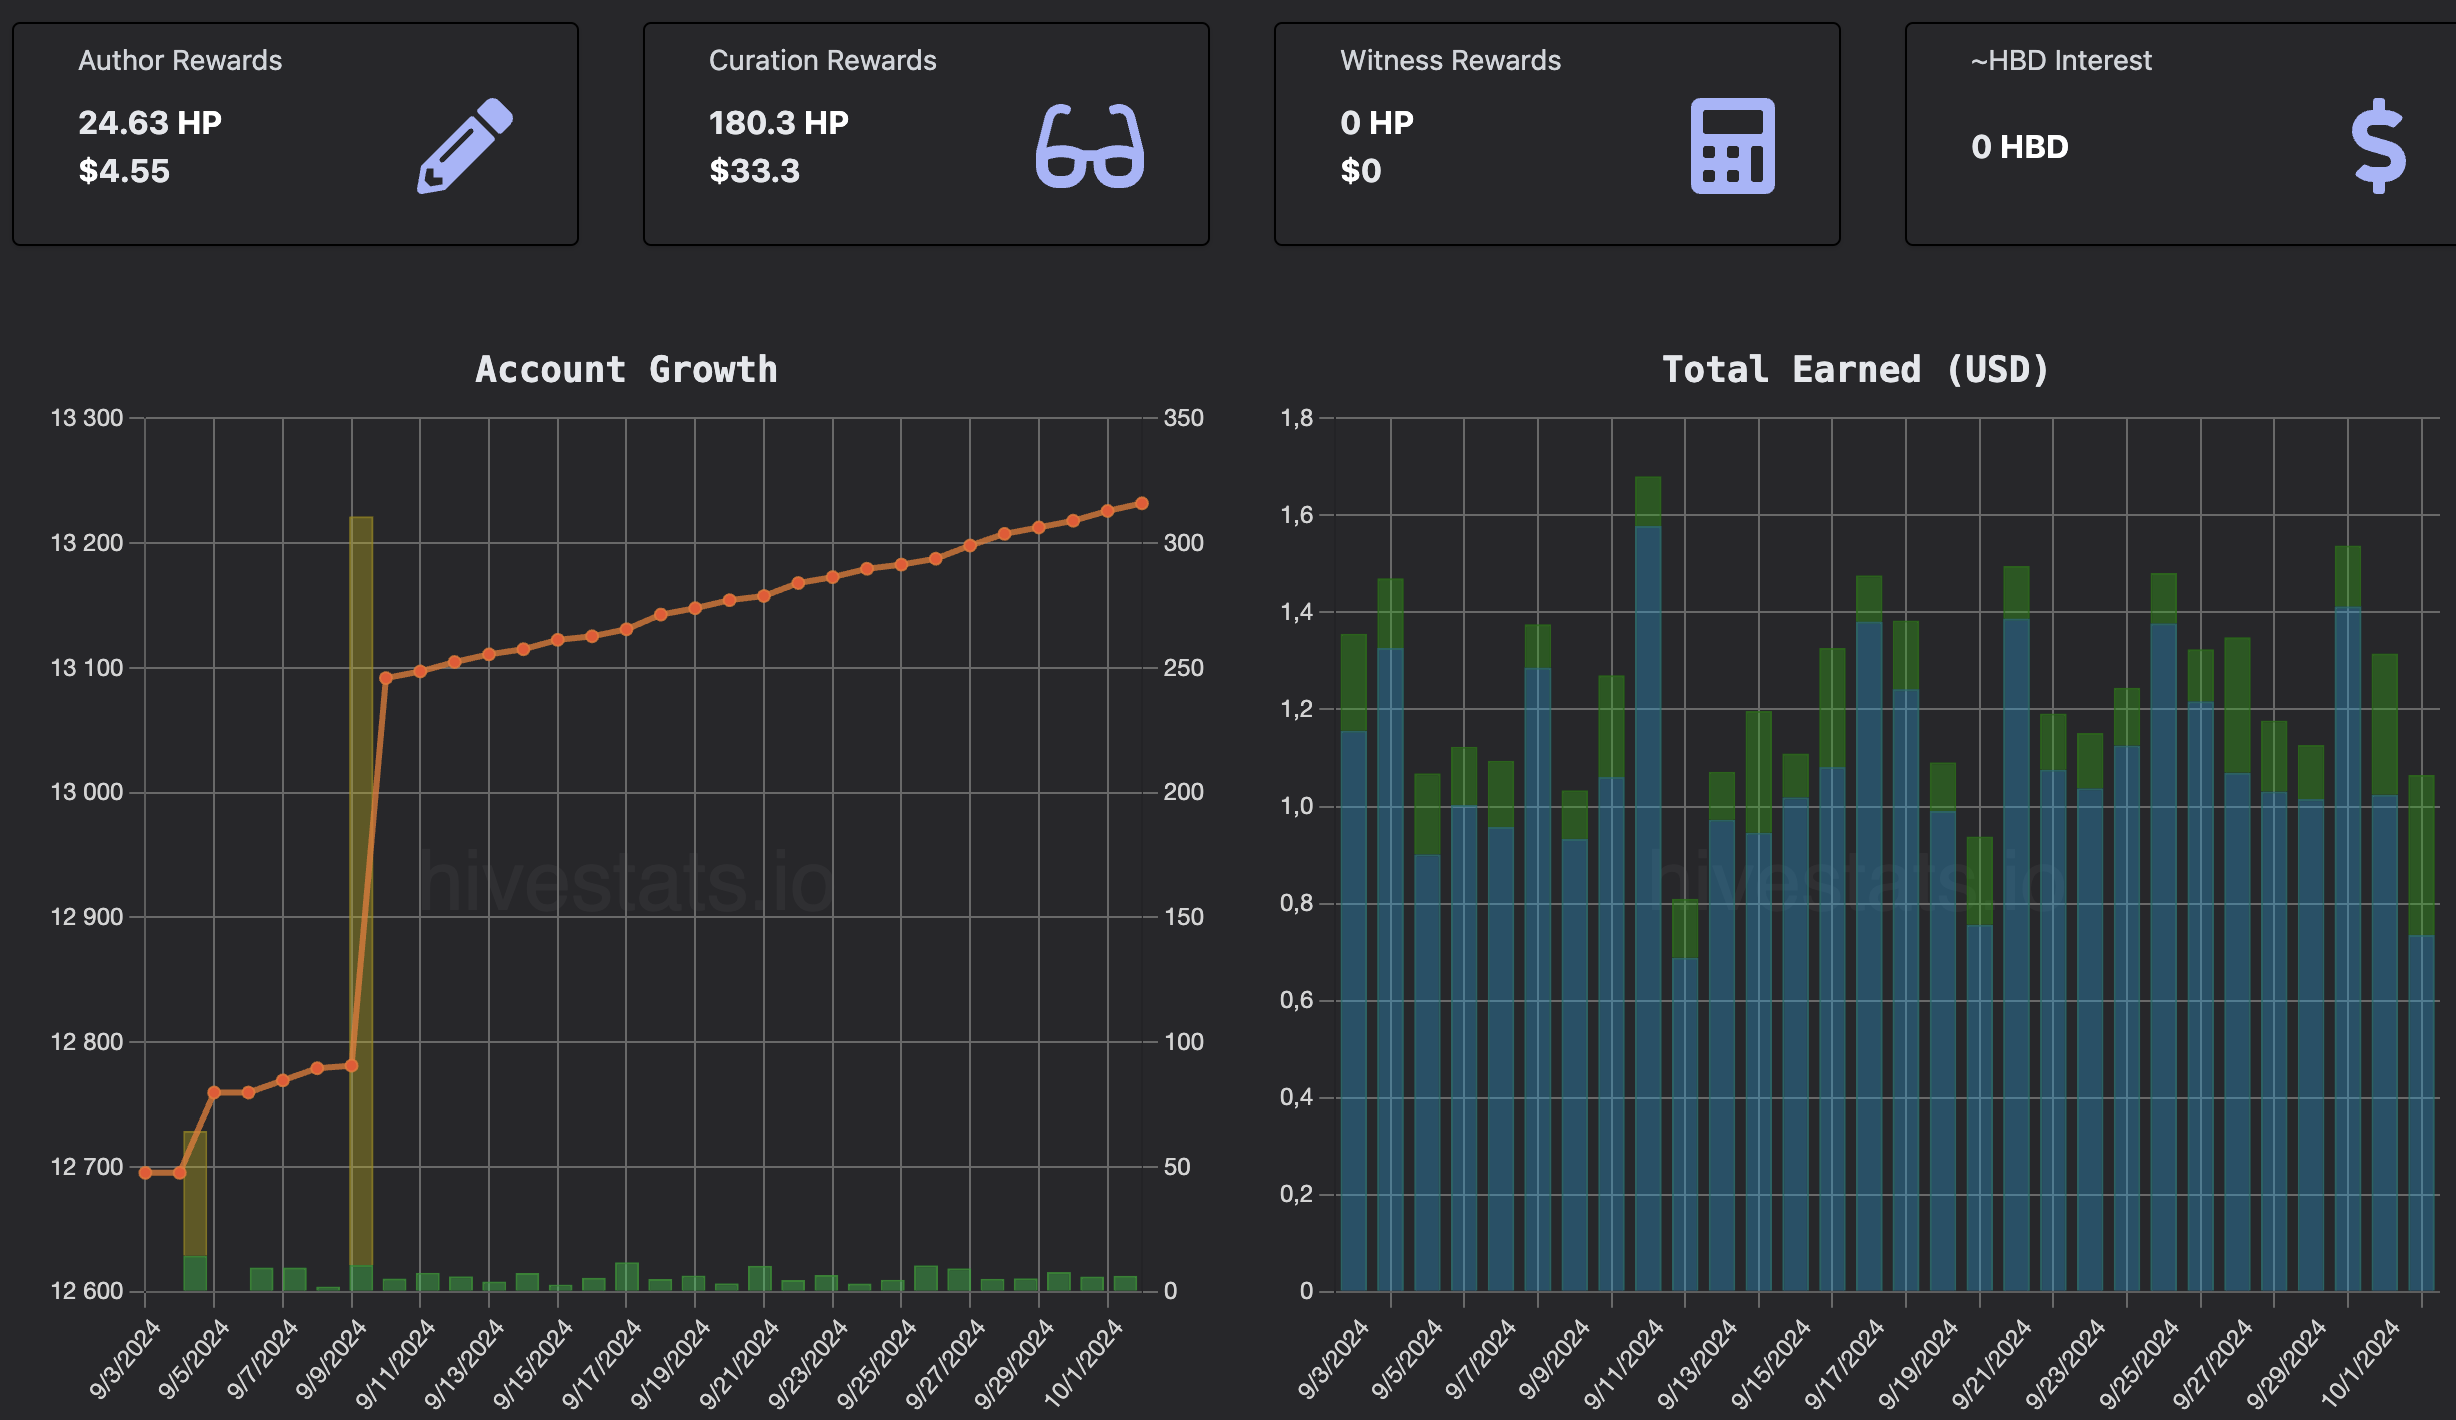The width and height of the screenshot is (2456, 1420).
Task: Click the first bar at 9/3/2024 in Total Earned
Action: click(x=1353, y=962)
